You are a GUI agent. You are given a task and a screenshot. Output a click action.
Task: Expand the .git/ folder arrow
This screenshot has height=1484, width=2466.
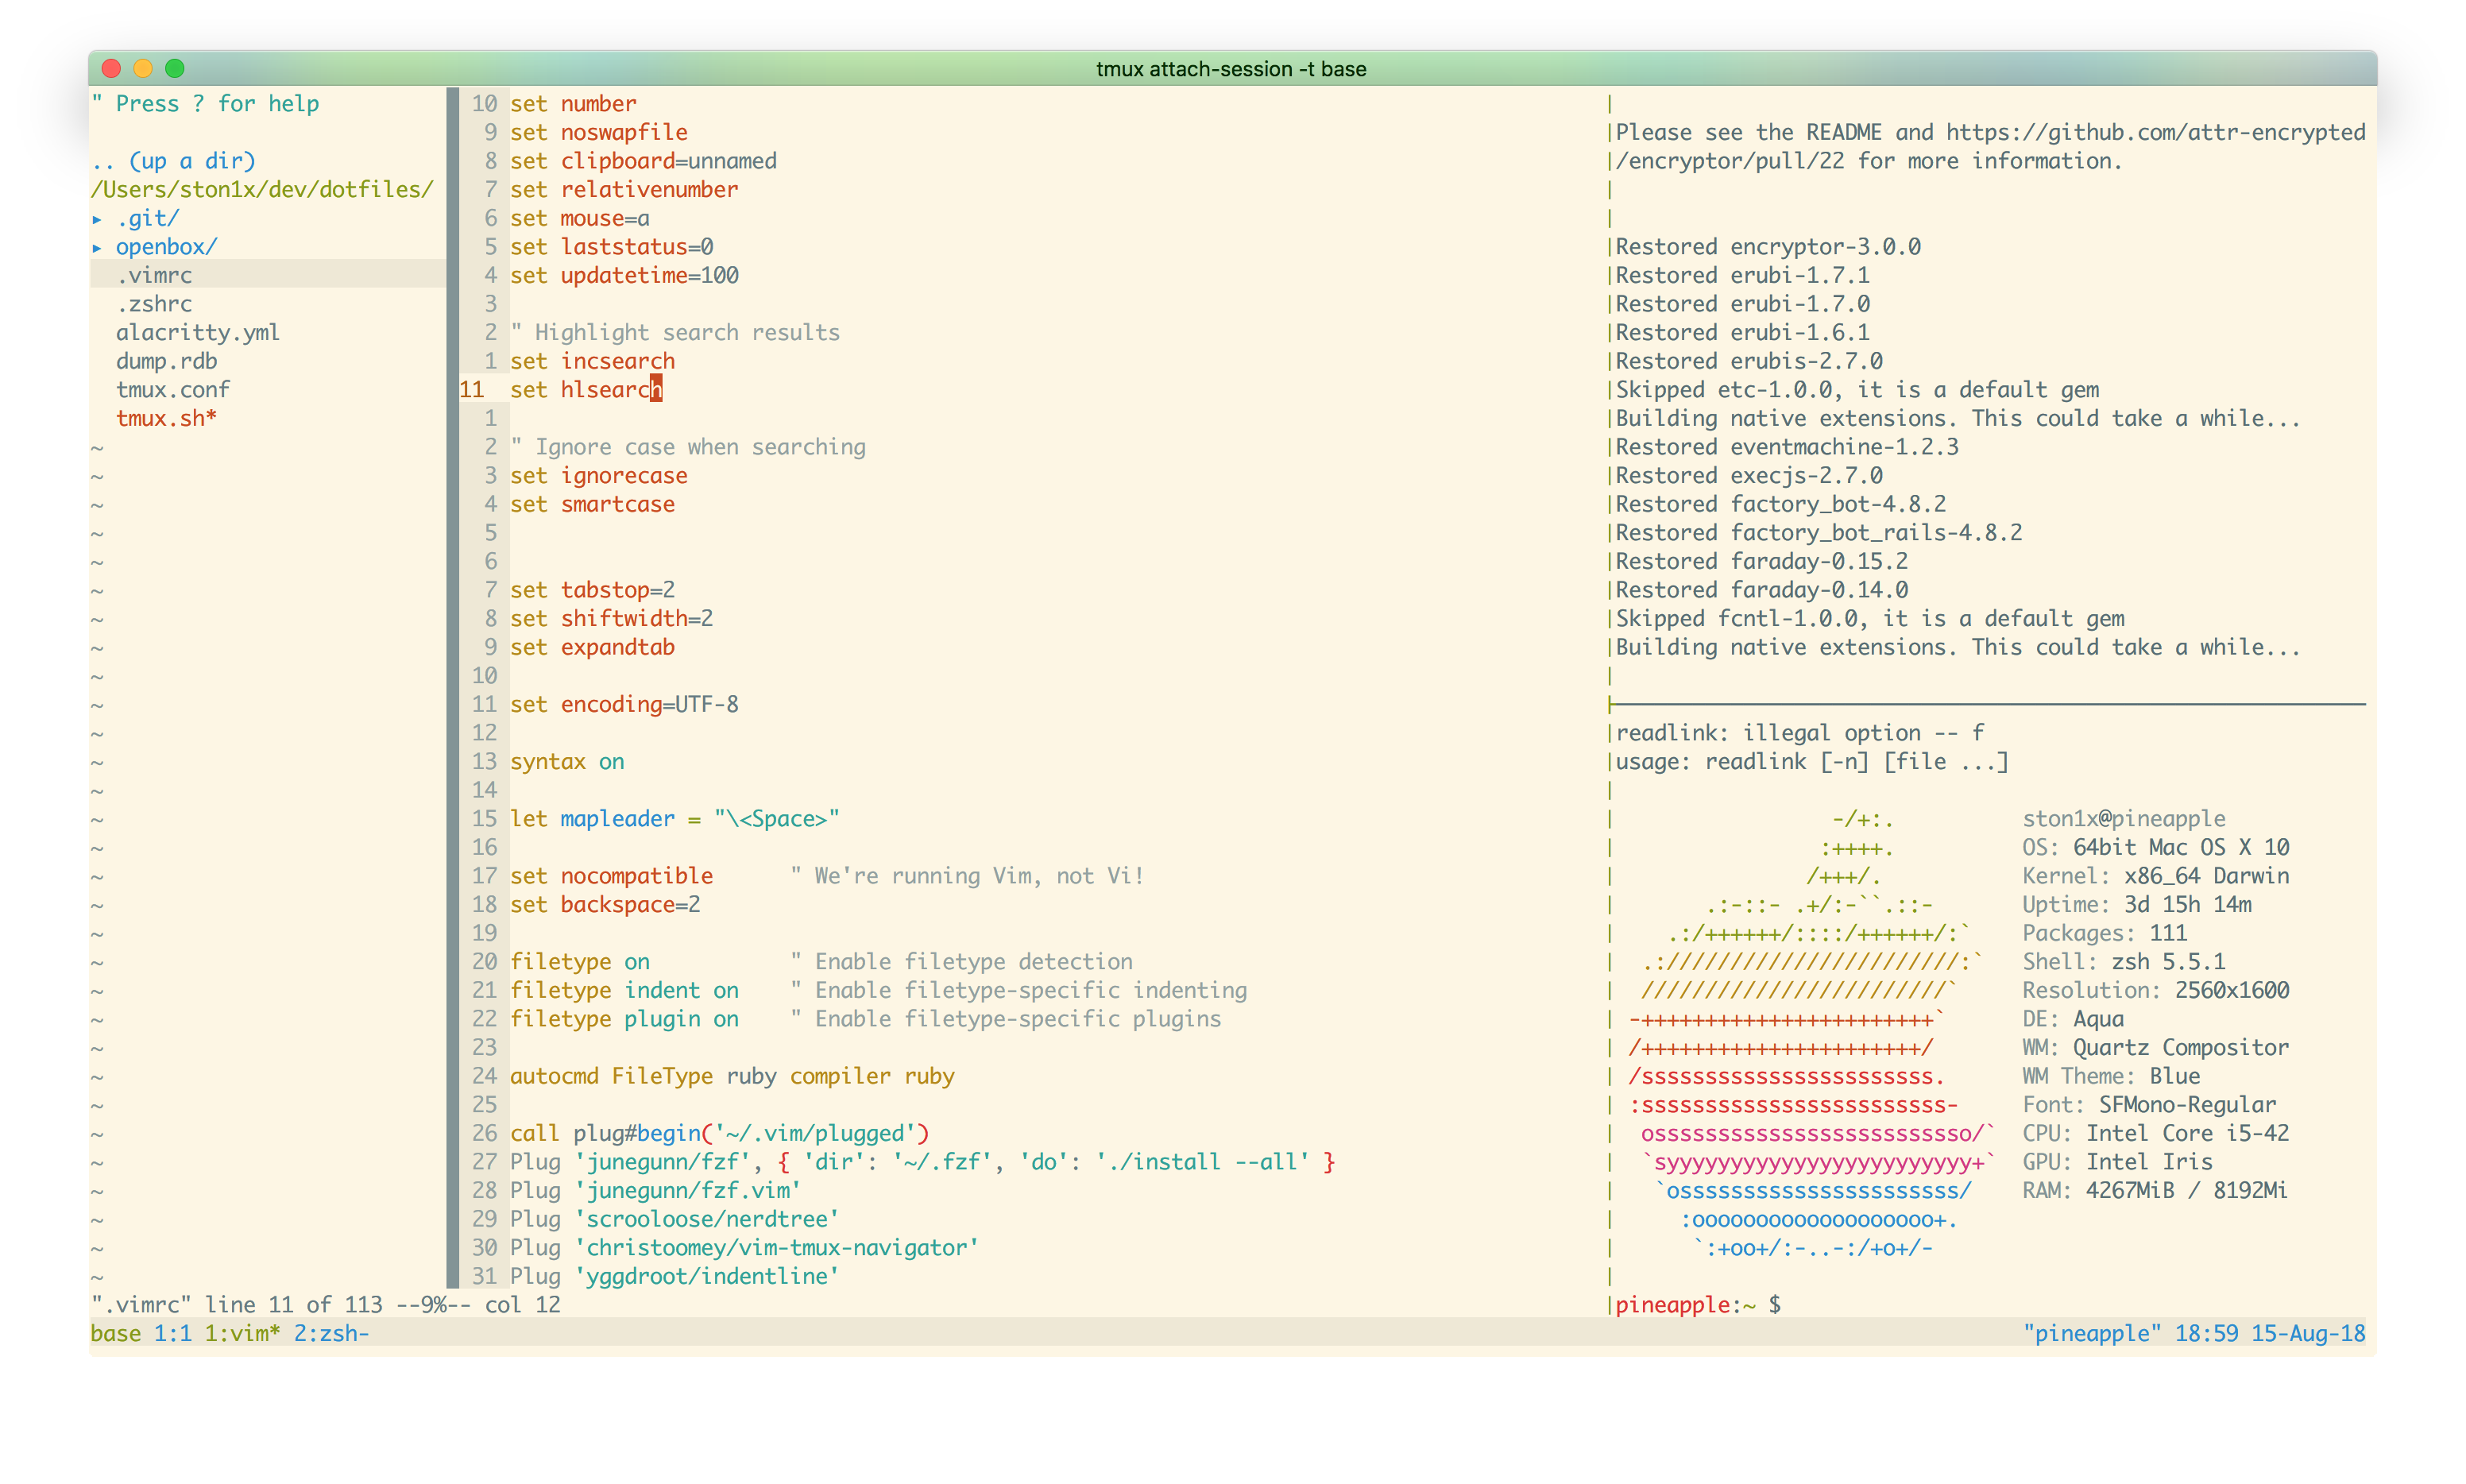point(97,218)
